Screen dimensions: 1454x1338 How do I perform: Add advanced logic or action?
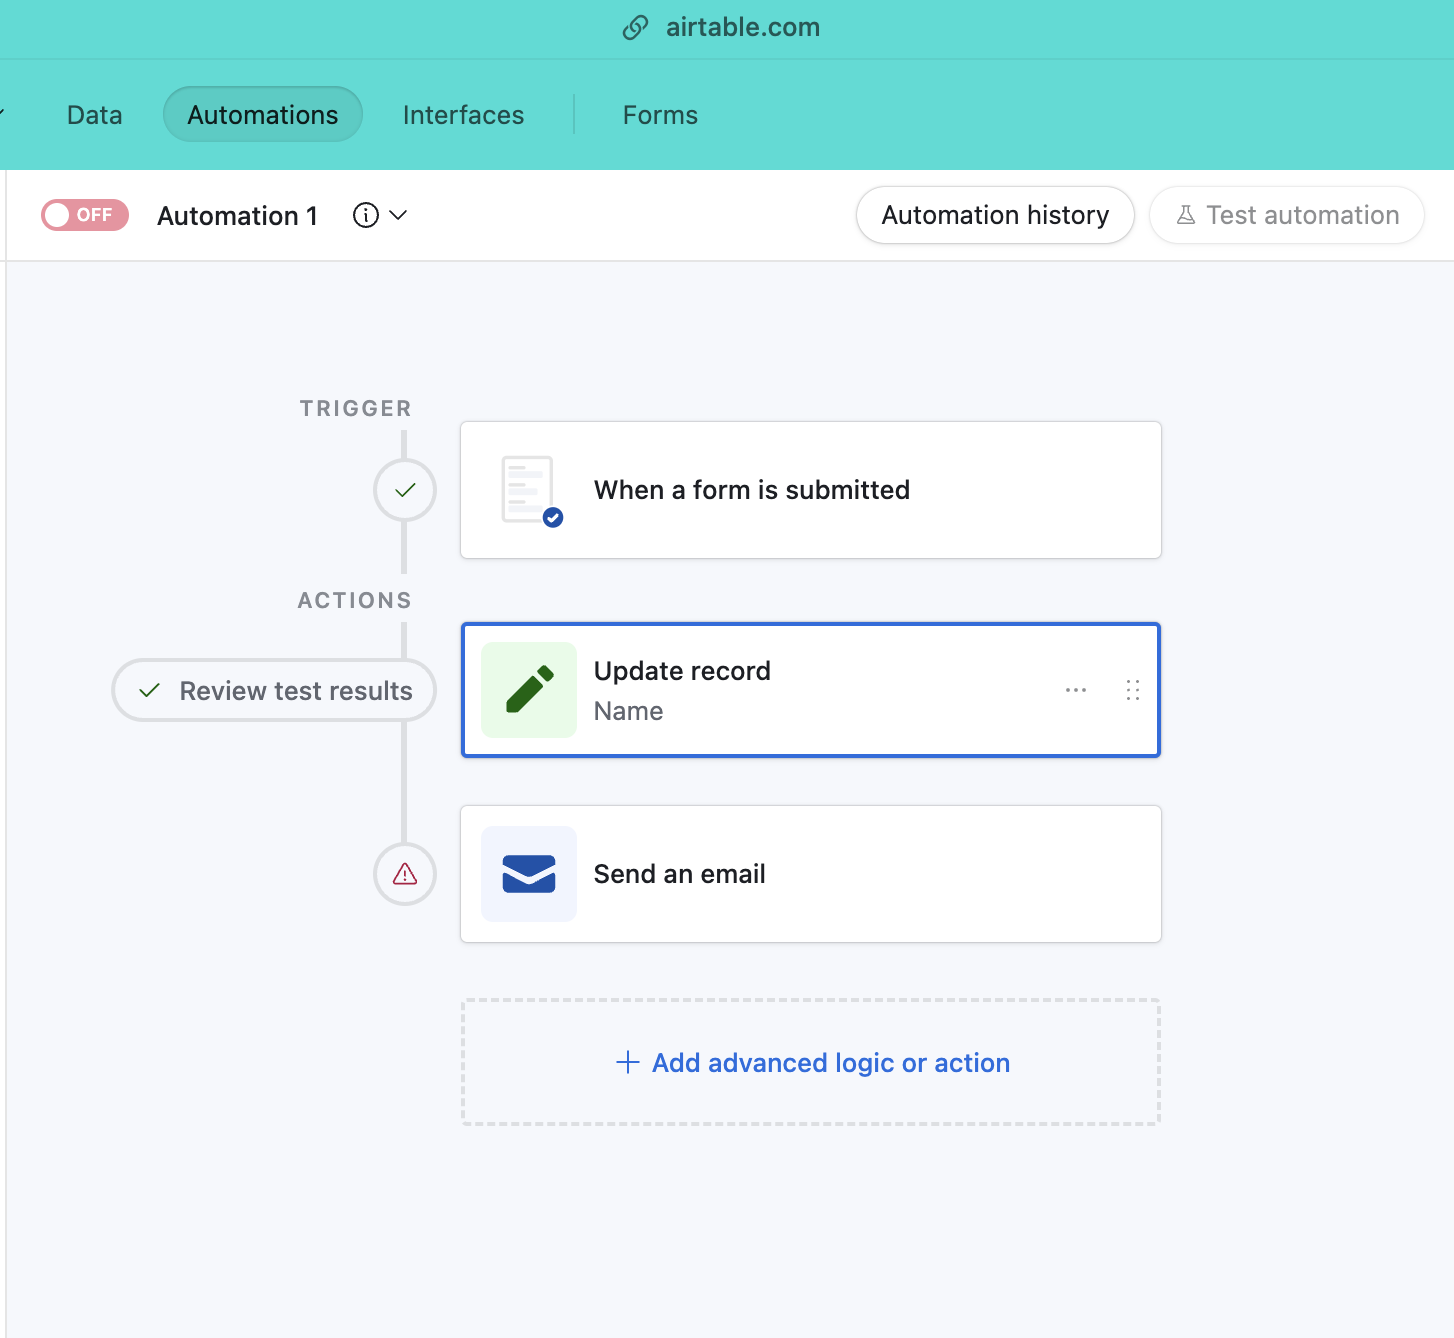point(811,1062)
